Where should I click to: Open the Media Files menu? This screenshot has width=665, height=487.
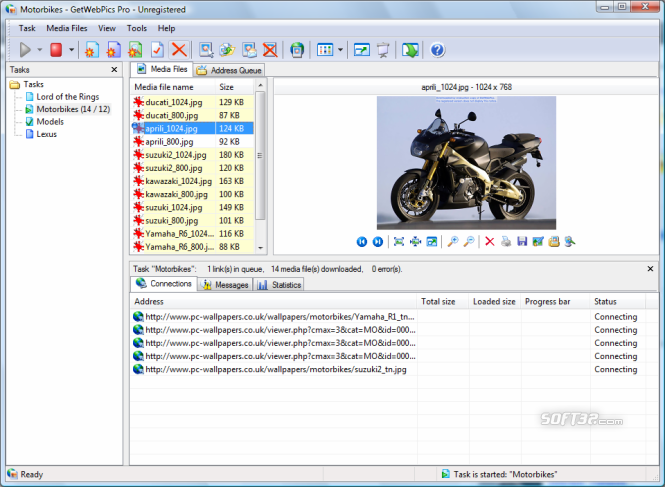tap(67, 28)
